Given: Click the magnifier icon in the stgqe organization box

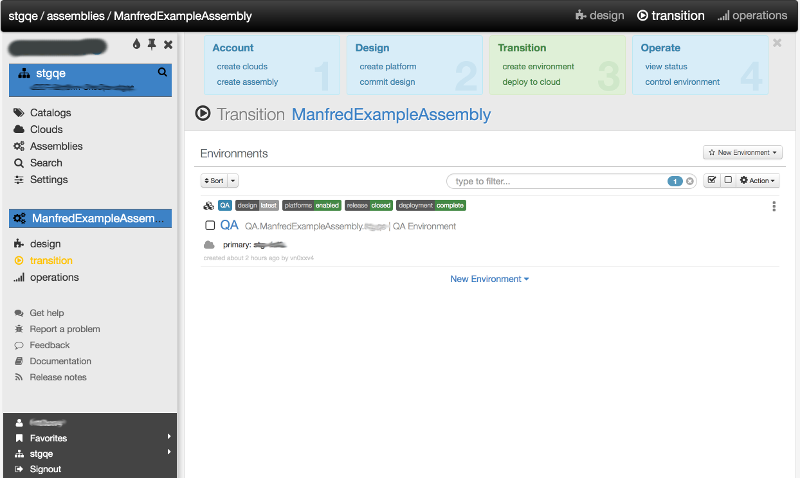Looking at the screenshot, I should coord(162,72).
